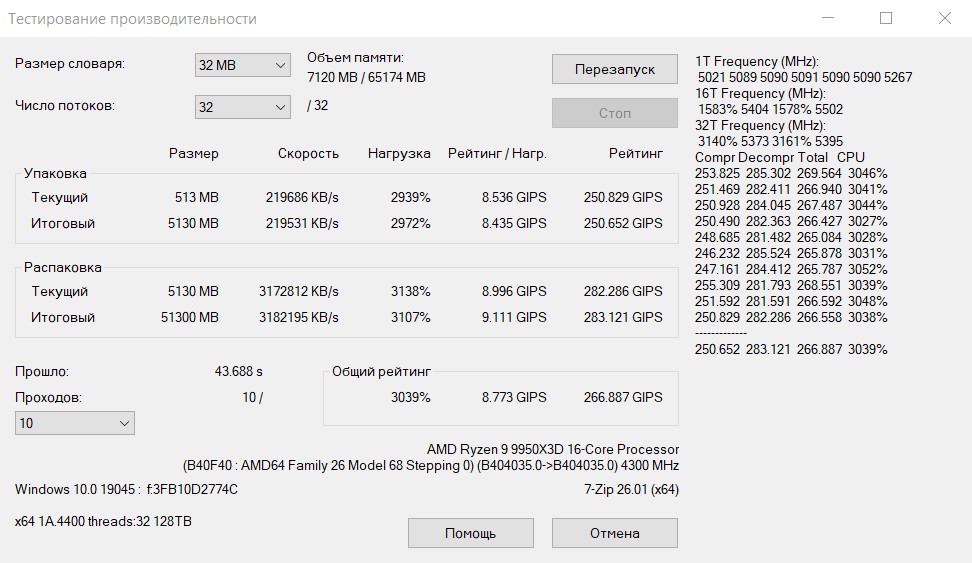The width and height of the screenshot is (972, 563).
Task: Maximize the benchmark window
Action: (886, 18)
